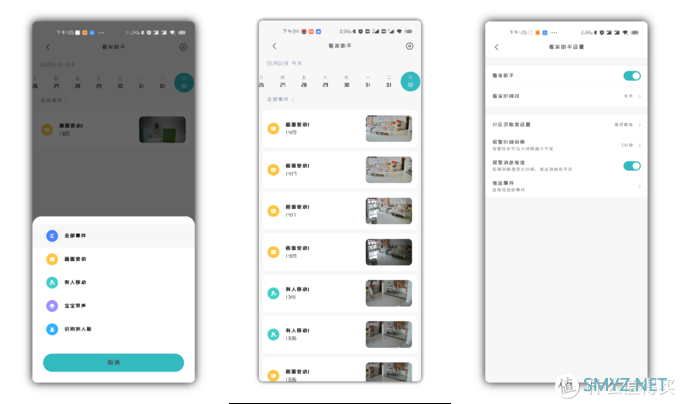Screen dimensions: 680x404
Task: Toggle the 看家助手 switch off
Action: coord(632,76)
